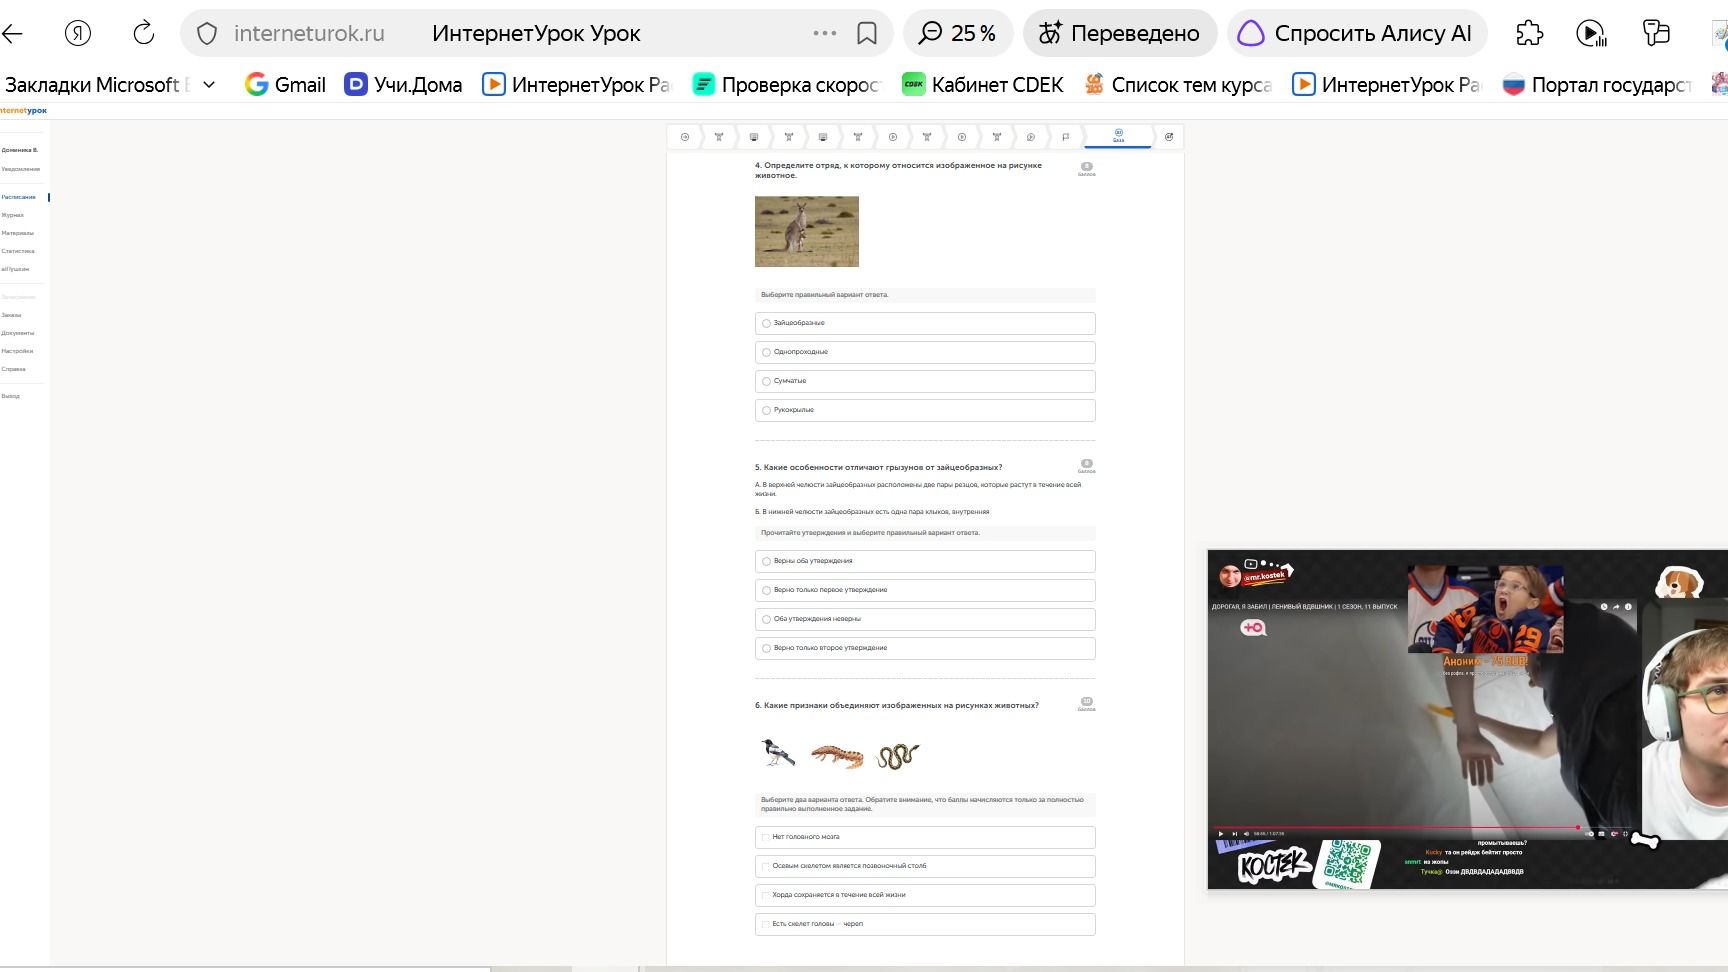Image resolution: width=1728 pixels, height=972 pixels.
Task: Choose Верно только второе утверждение
Action: [925, 648]
